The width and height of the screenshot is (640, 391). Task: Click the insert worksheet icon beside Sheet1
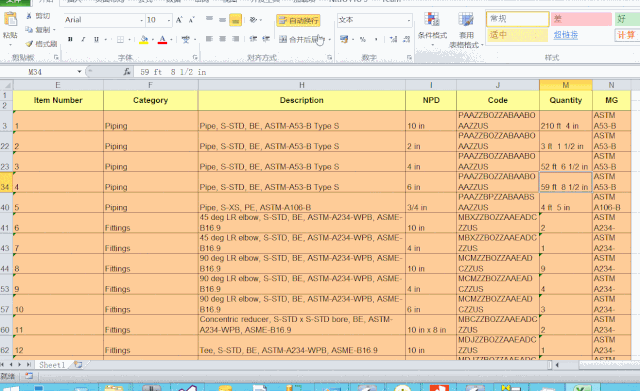[x=78, y=364]
